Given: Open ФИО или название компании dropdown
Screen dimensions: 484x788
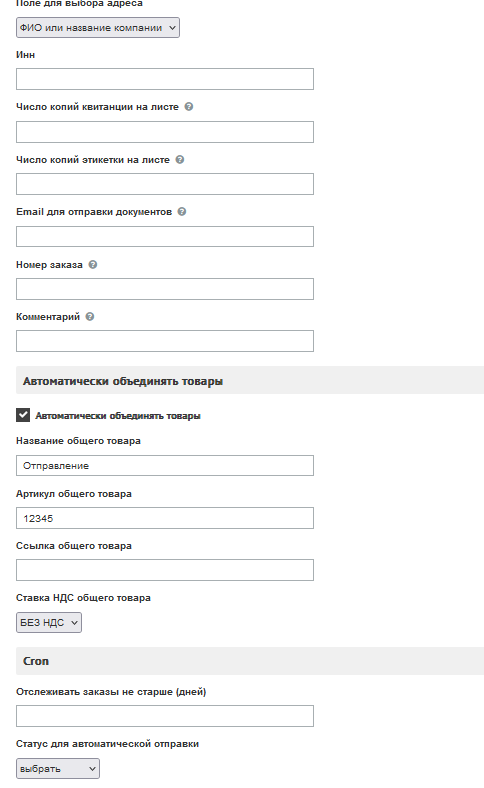Looking at the screenshot, I should click(x=98, y=28).
